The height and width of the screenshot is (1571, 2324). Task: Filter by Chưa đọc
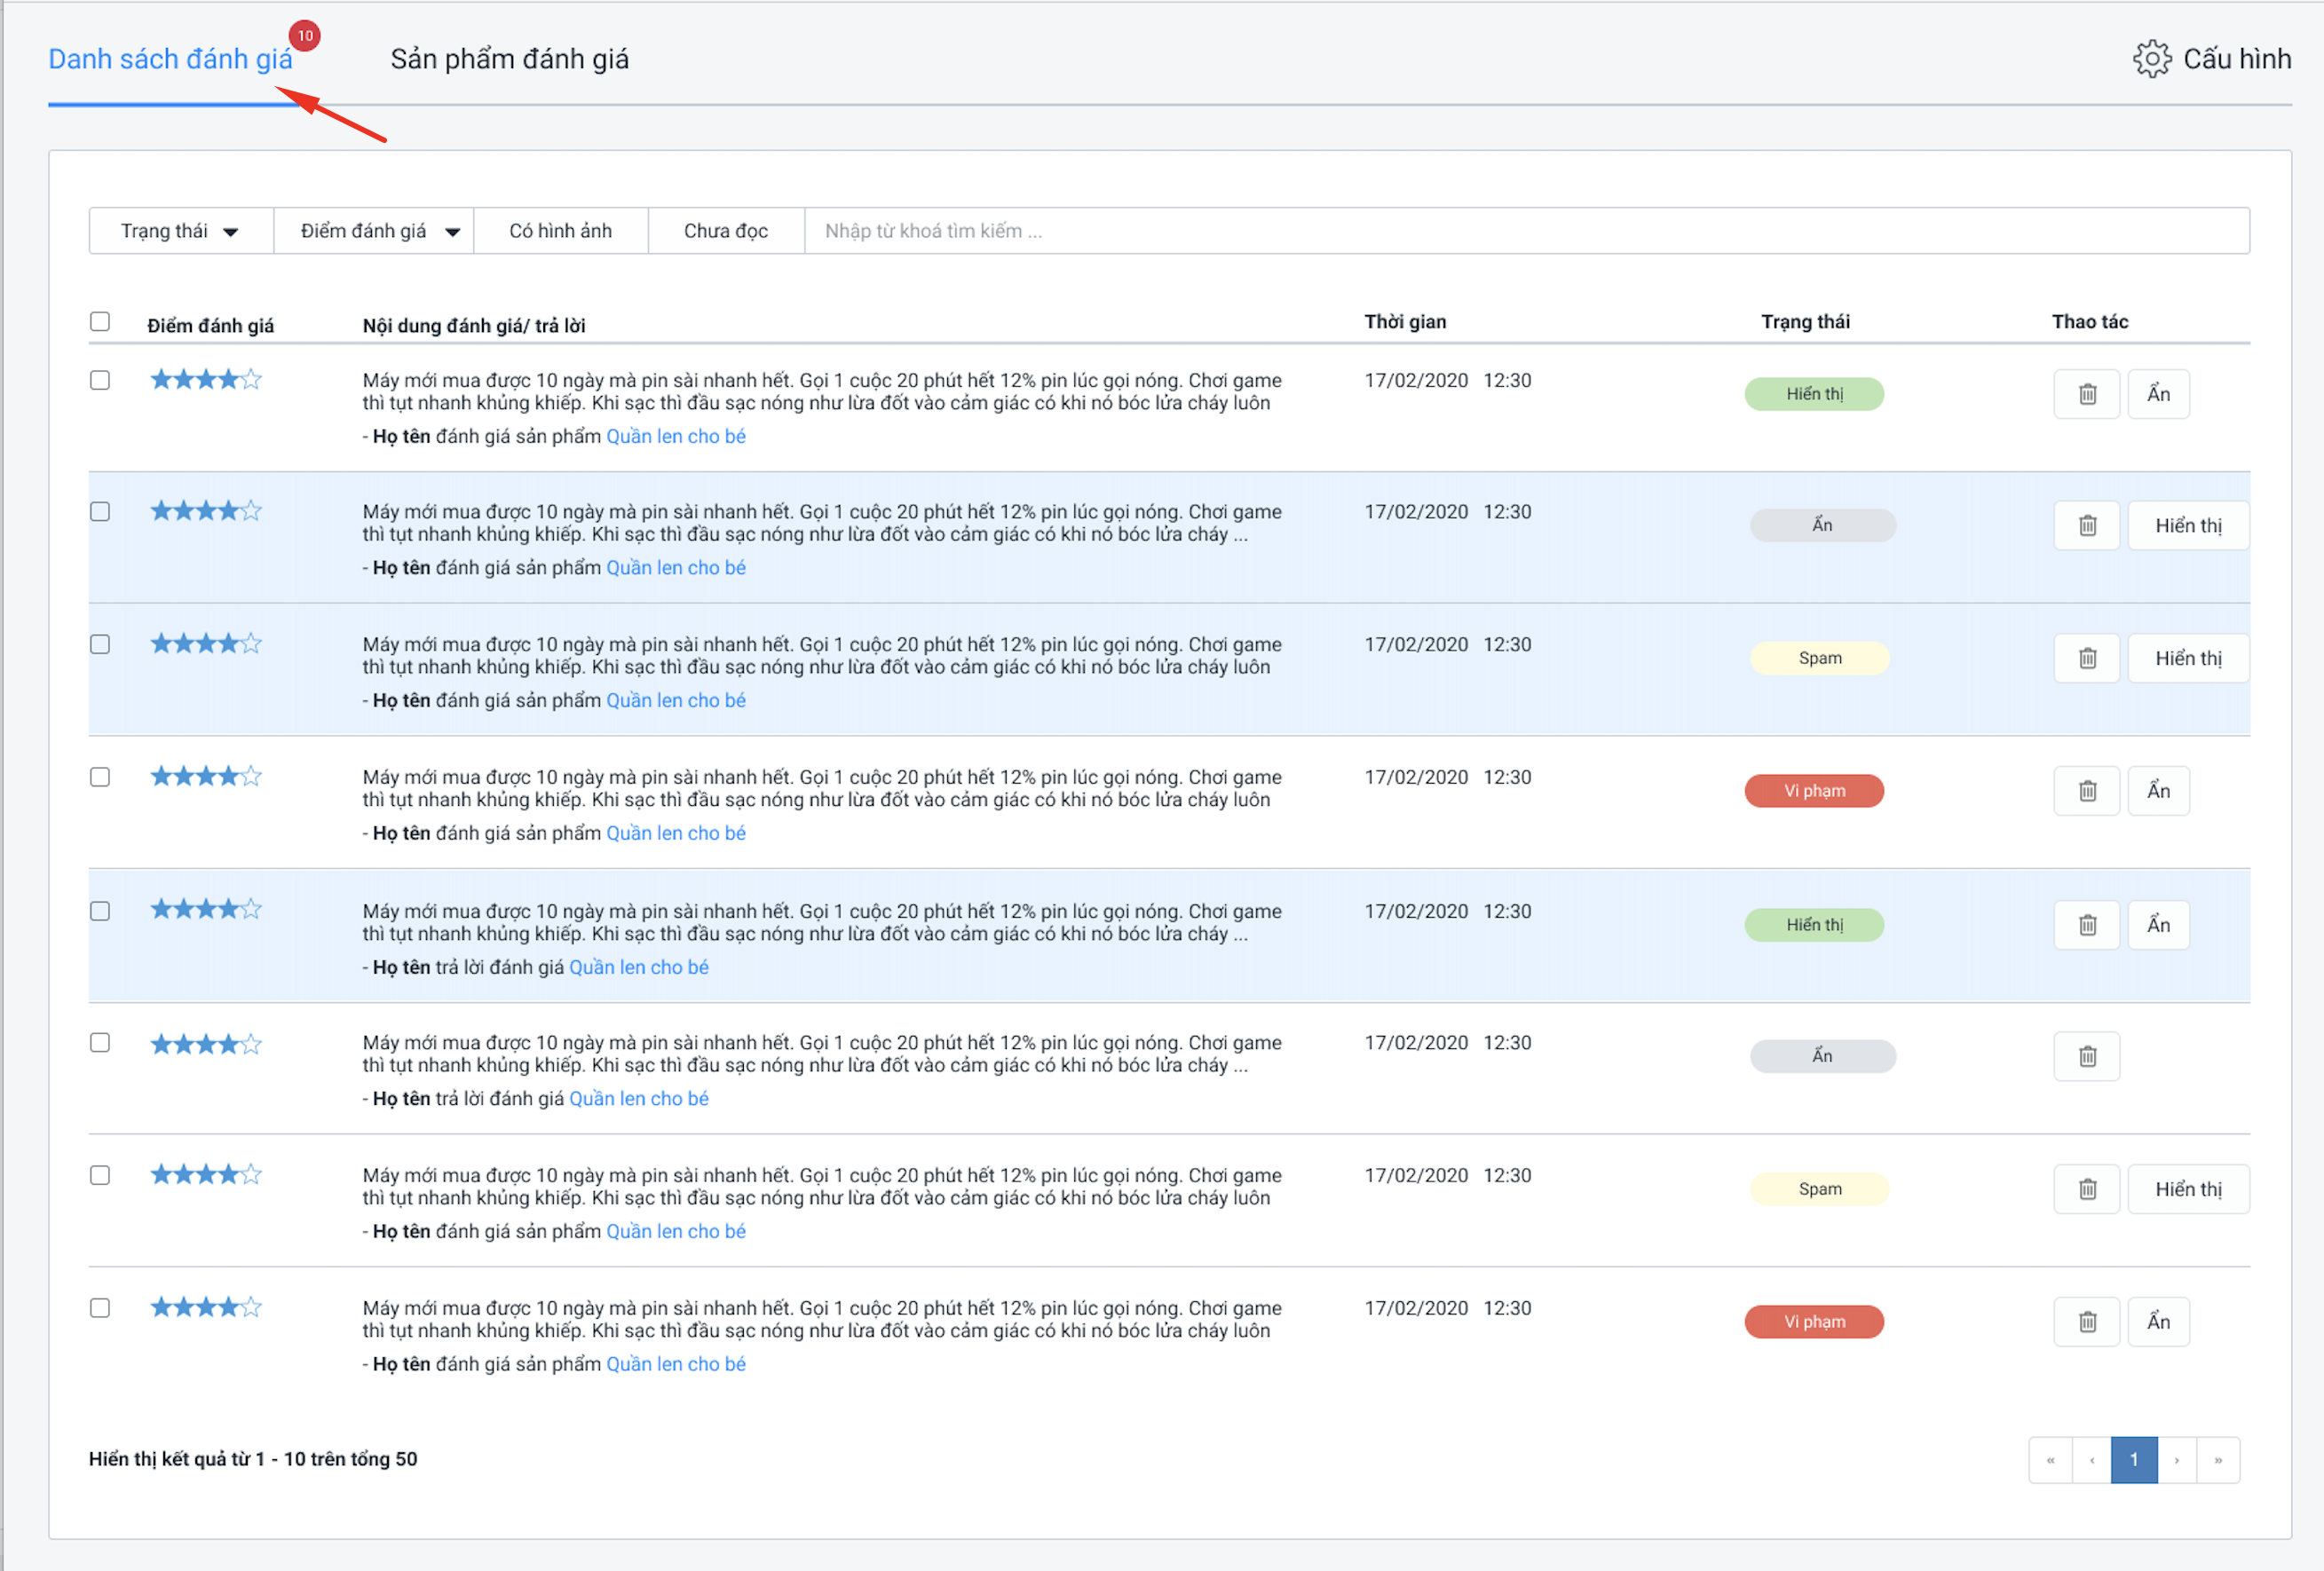[x=726, y=231]
